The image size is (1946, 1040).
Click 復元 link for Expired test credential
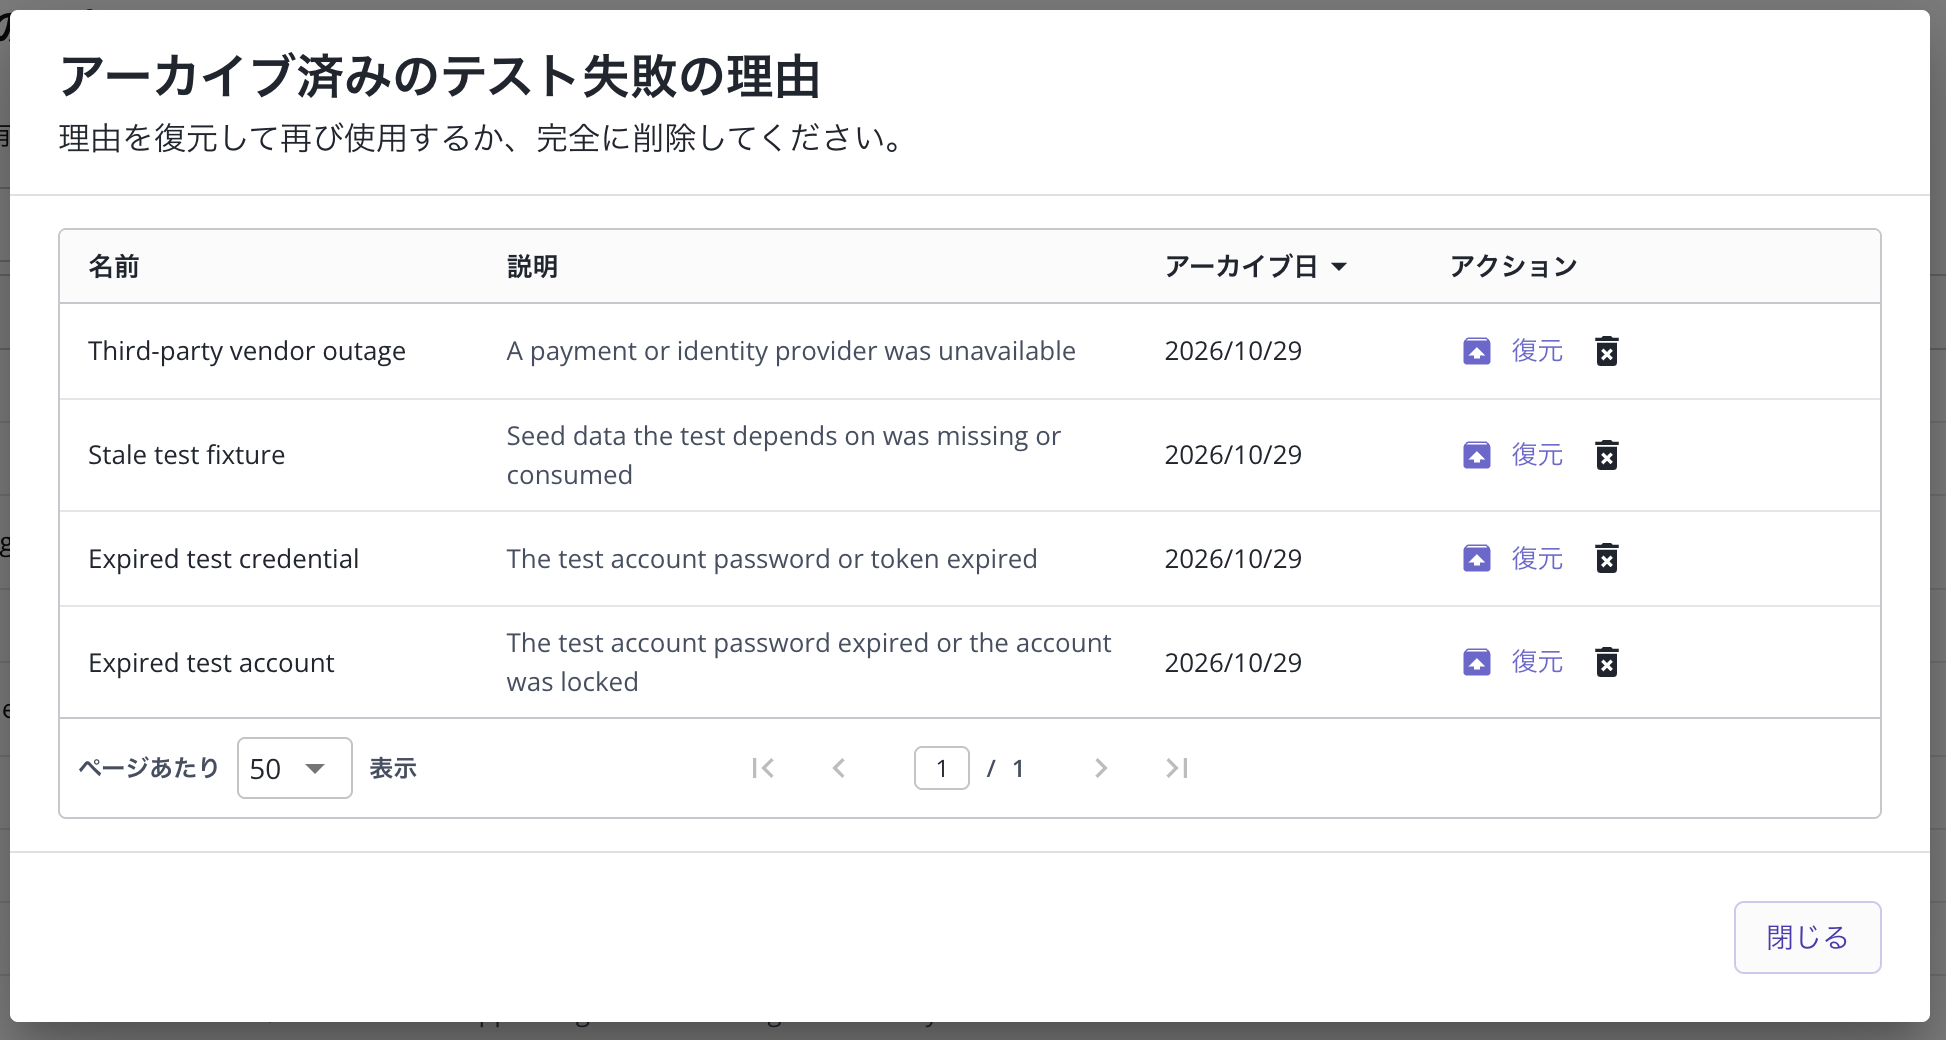point(1537,558)
